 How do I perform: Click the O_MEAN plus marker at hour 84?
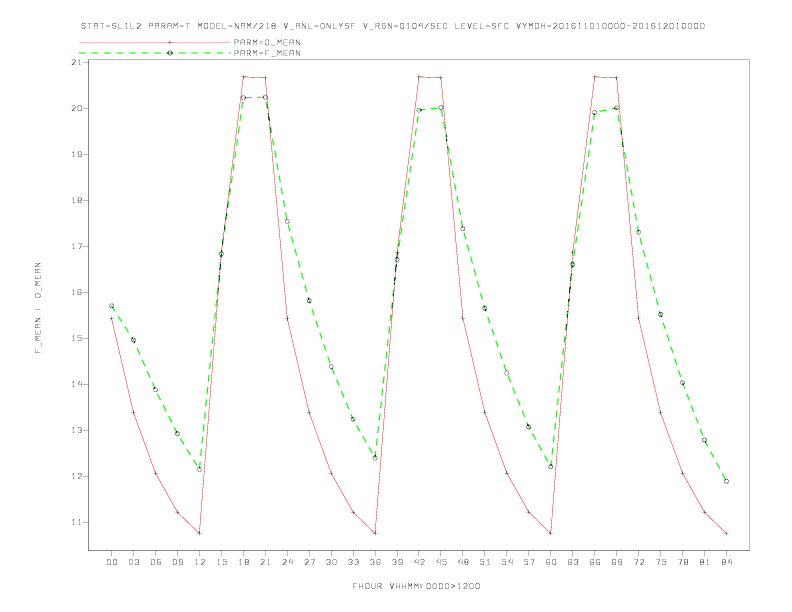(726, 533)
